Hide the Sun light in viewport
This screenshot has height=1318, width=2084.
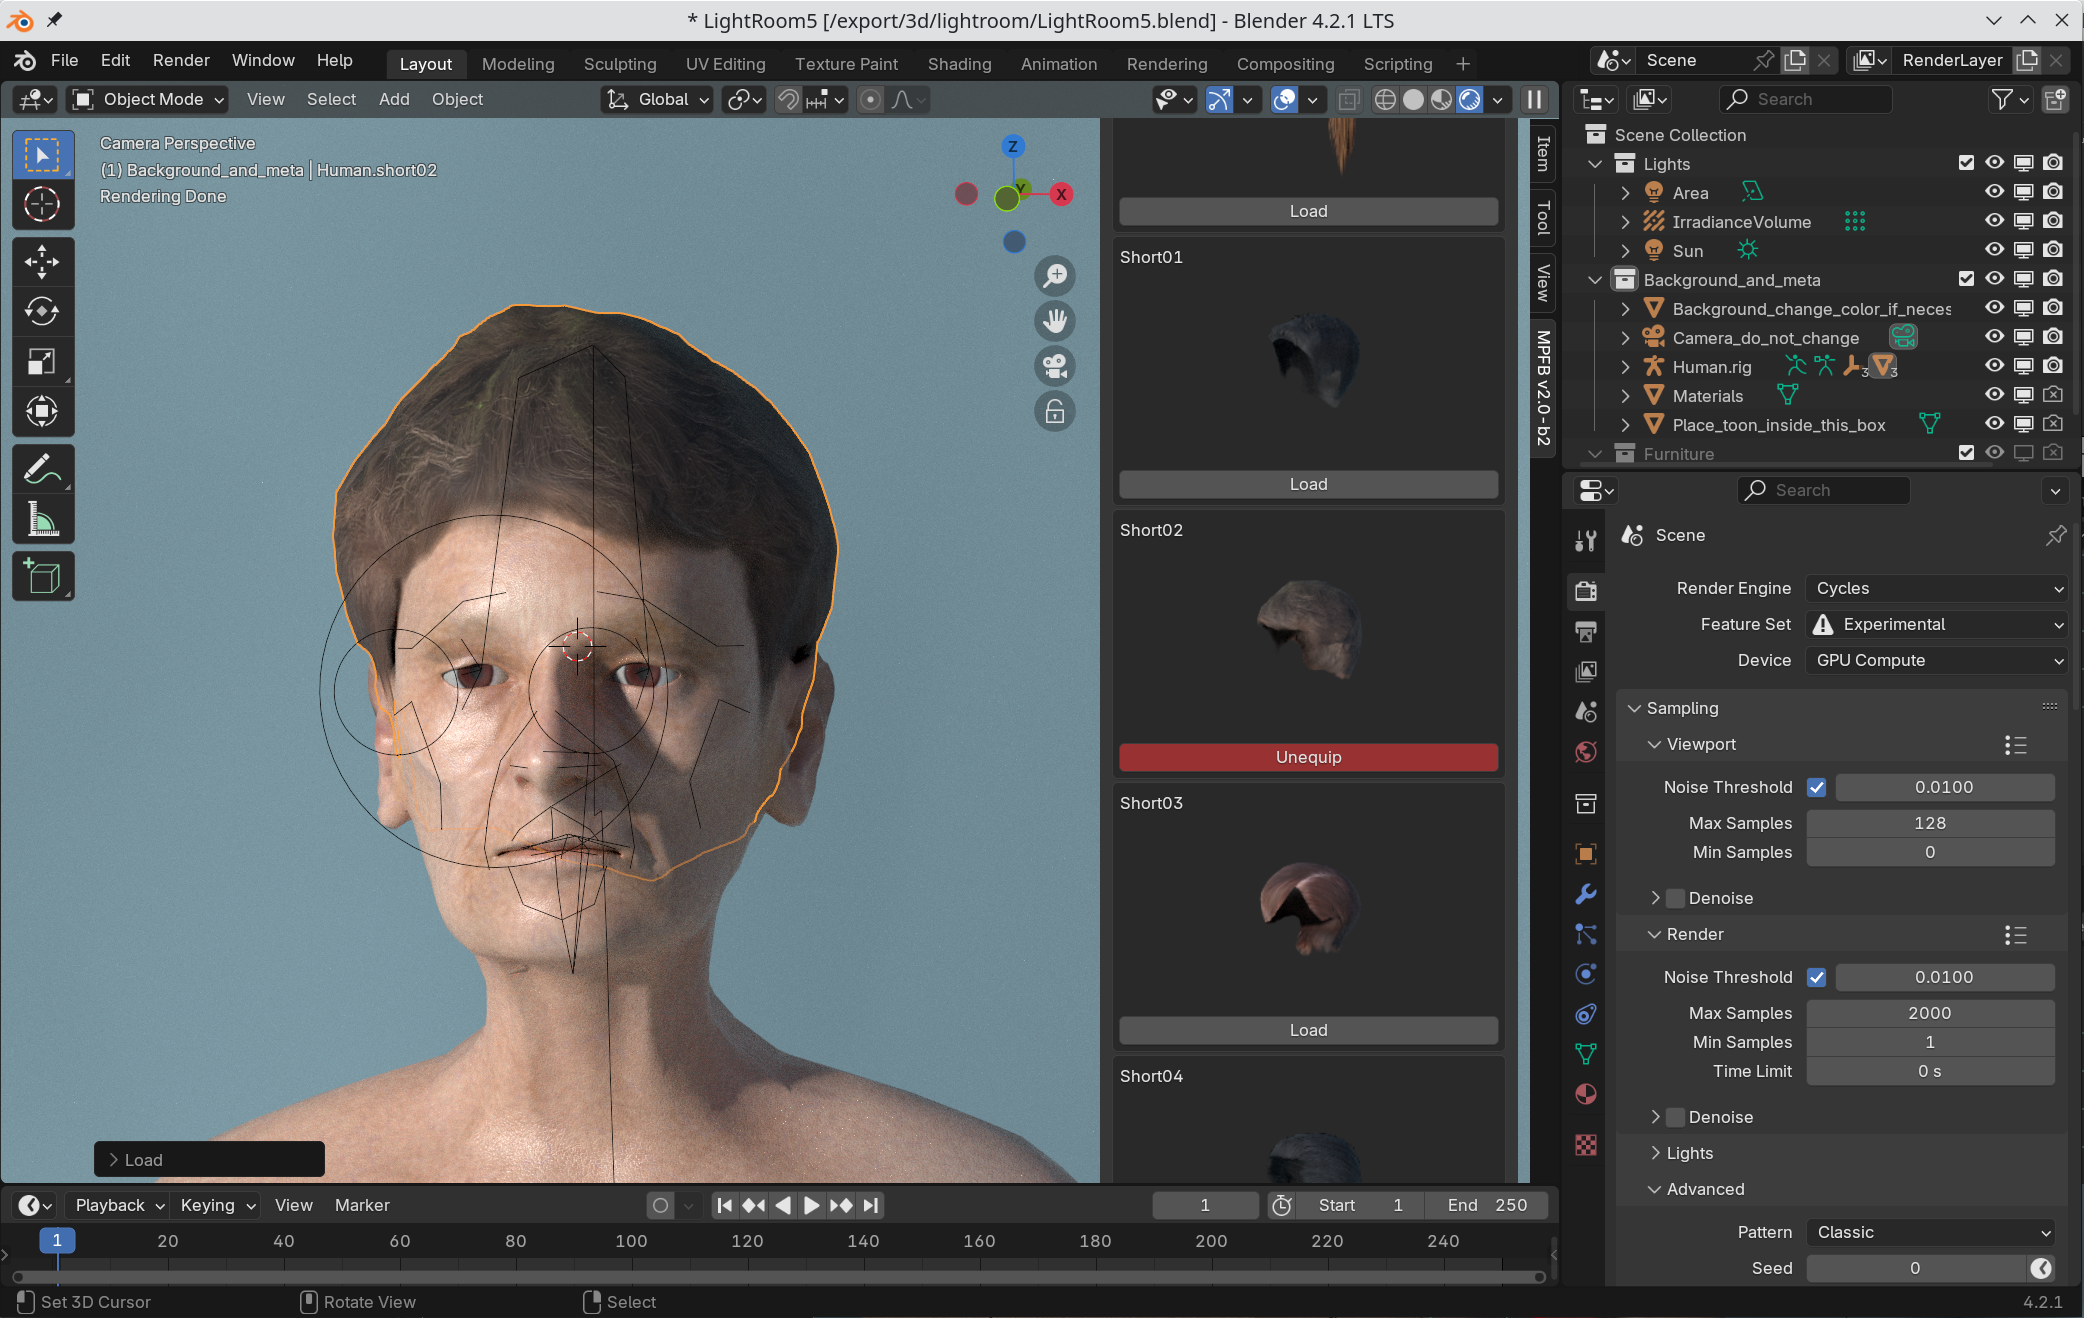[1994, 250]
